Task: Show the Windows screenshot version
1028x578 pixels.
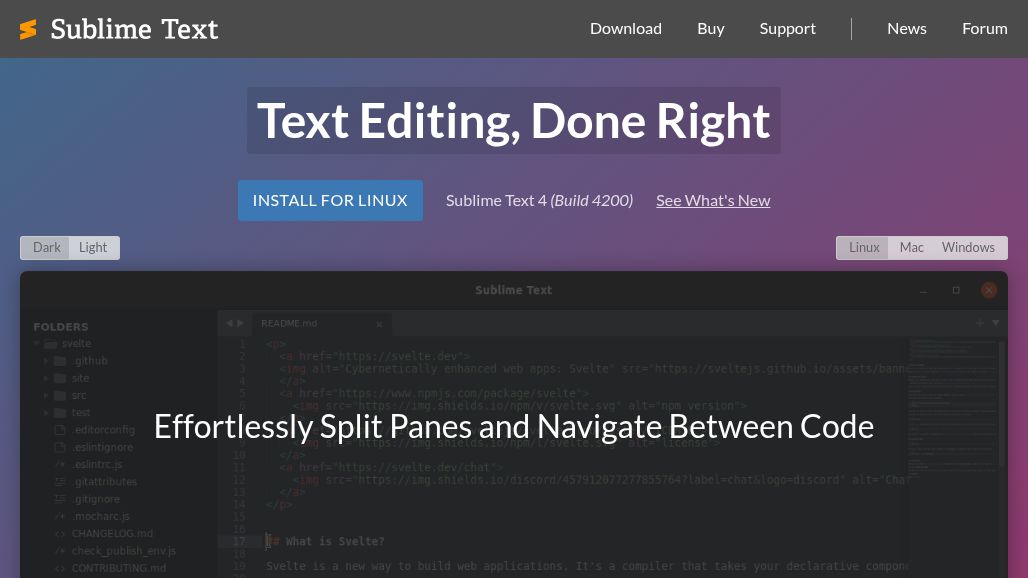Action: click(x=968, y=248)
